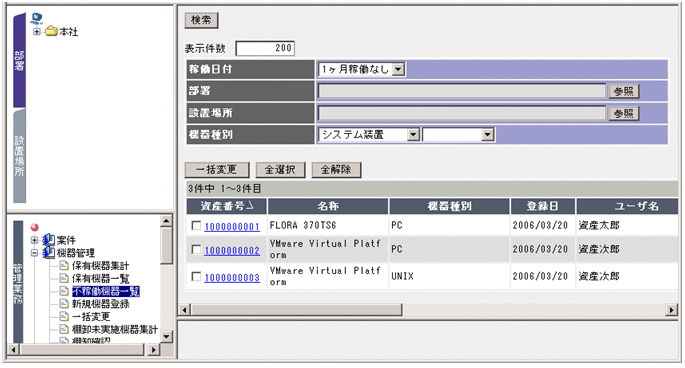Screen dimensions: 685x368
Task: Open 一括変更 in the menu tree
Action: (91, 316)
